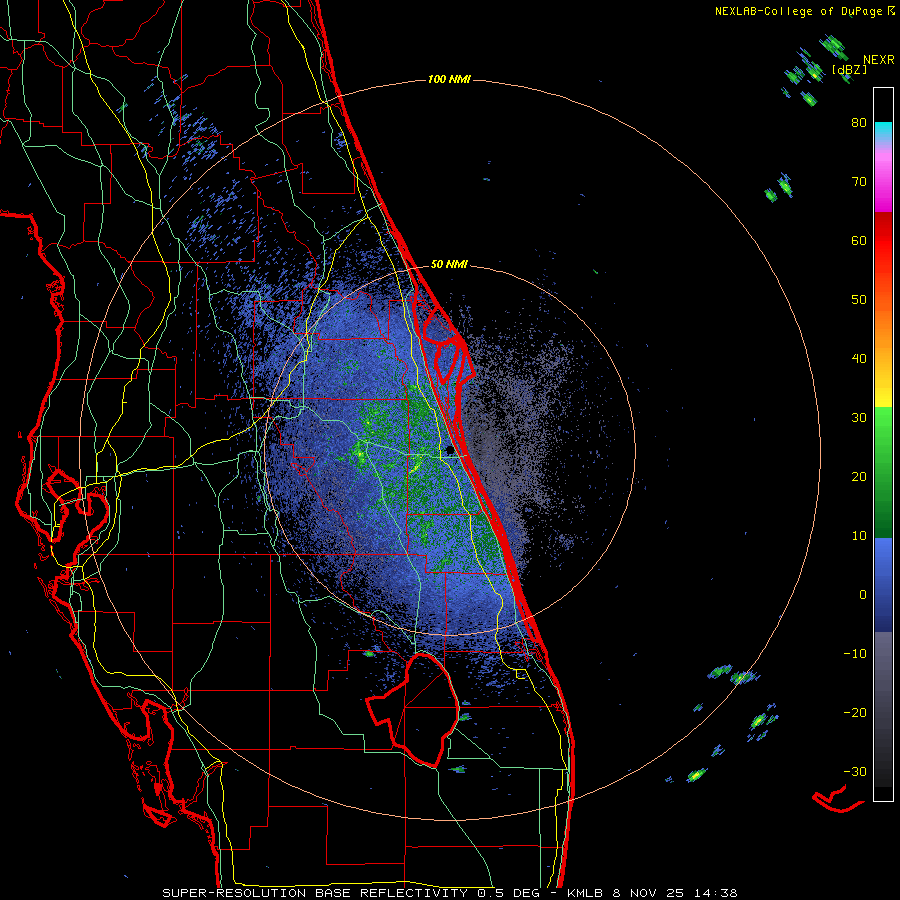Image resolution: width=900 pixels, height=900 pixels.
Task: Click the 50 dBZ scale label
Action: (859, 300)
